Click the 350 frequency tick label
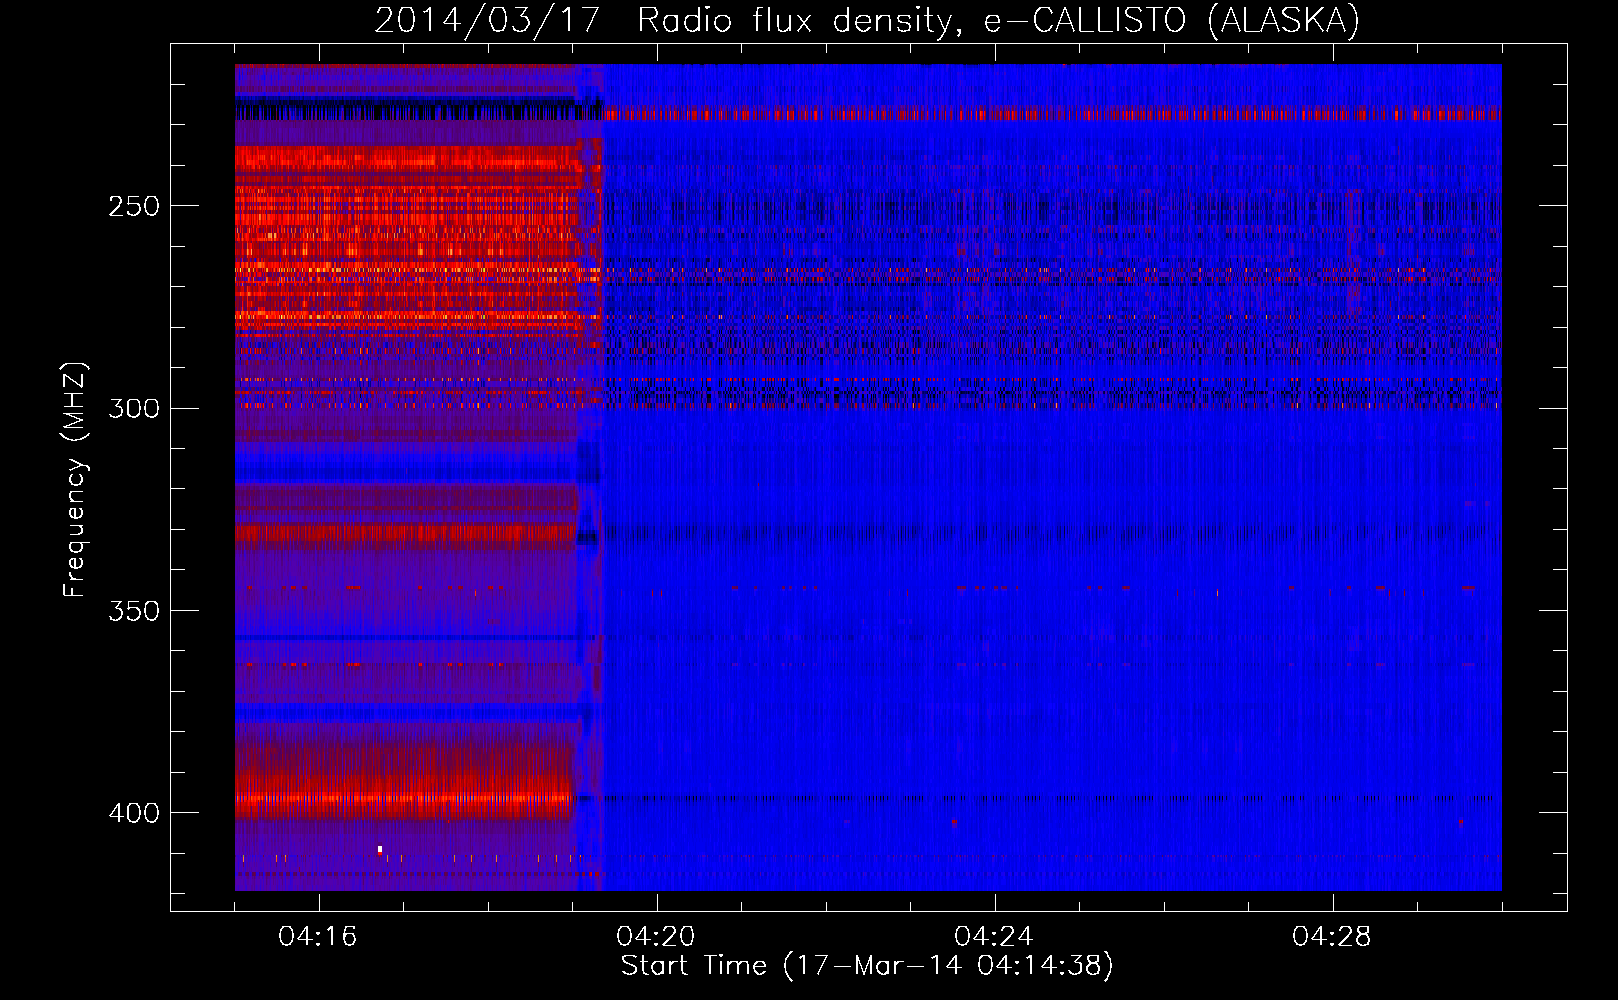 (135, 611)
